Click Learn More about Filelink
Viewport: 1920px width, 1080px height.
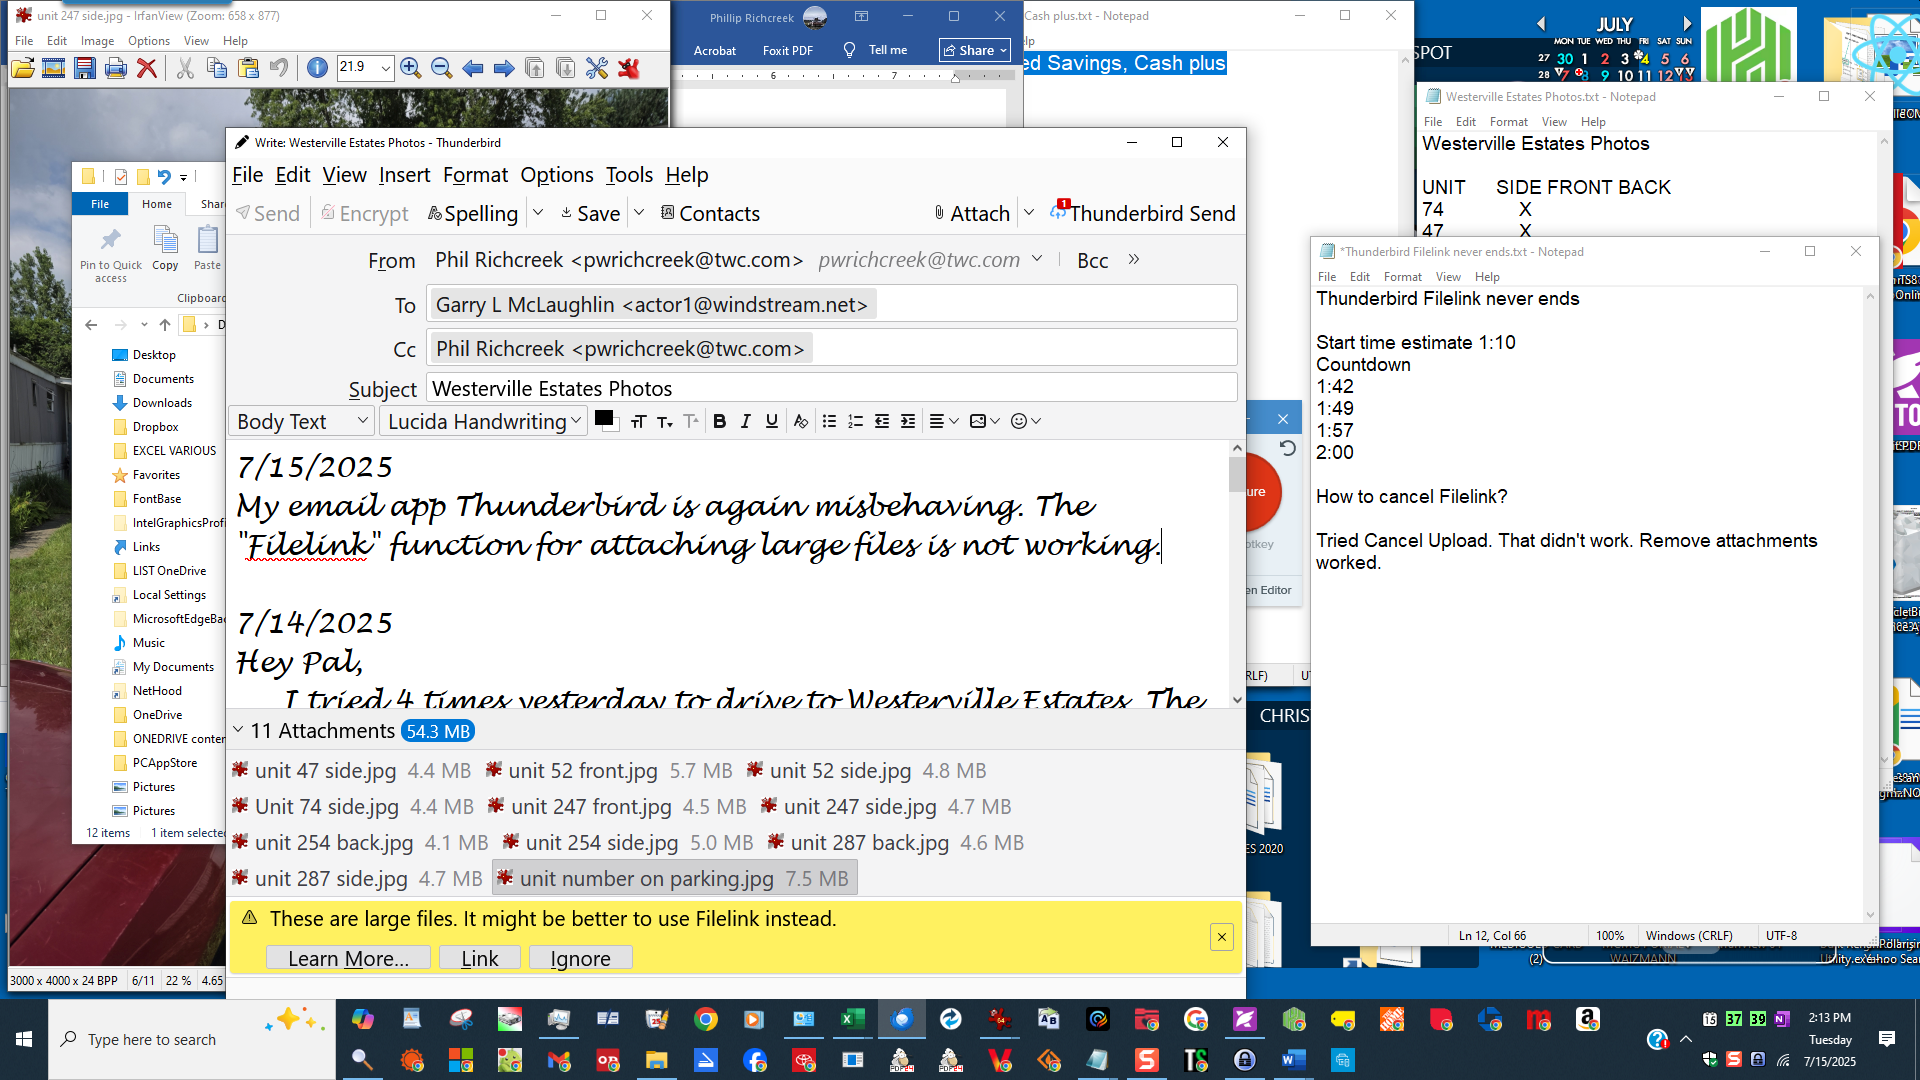coord(347,957)
